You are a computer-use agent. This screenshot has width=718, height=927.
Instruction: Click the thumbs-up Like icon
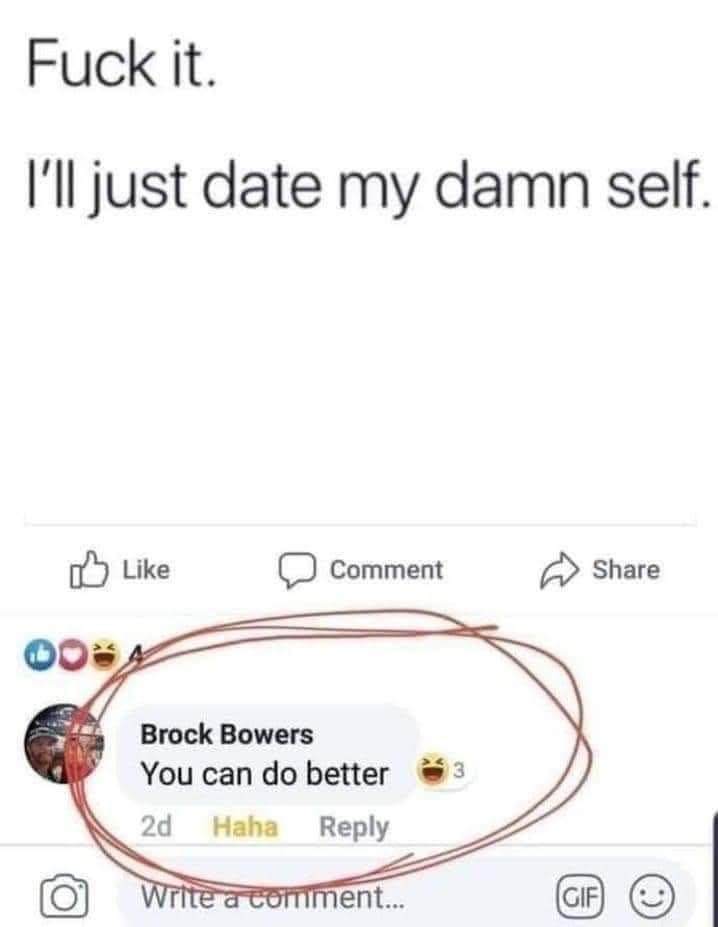click(89, 570)
